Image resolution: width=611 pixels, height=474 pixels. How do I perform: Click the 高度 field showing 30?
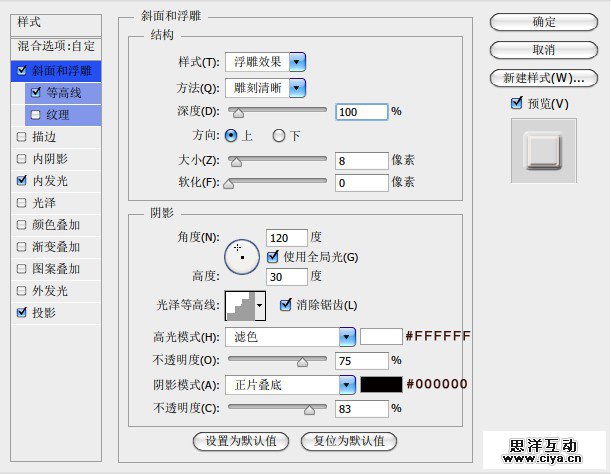click(x=287, y=277)
